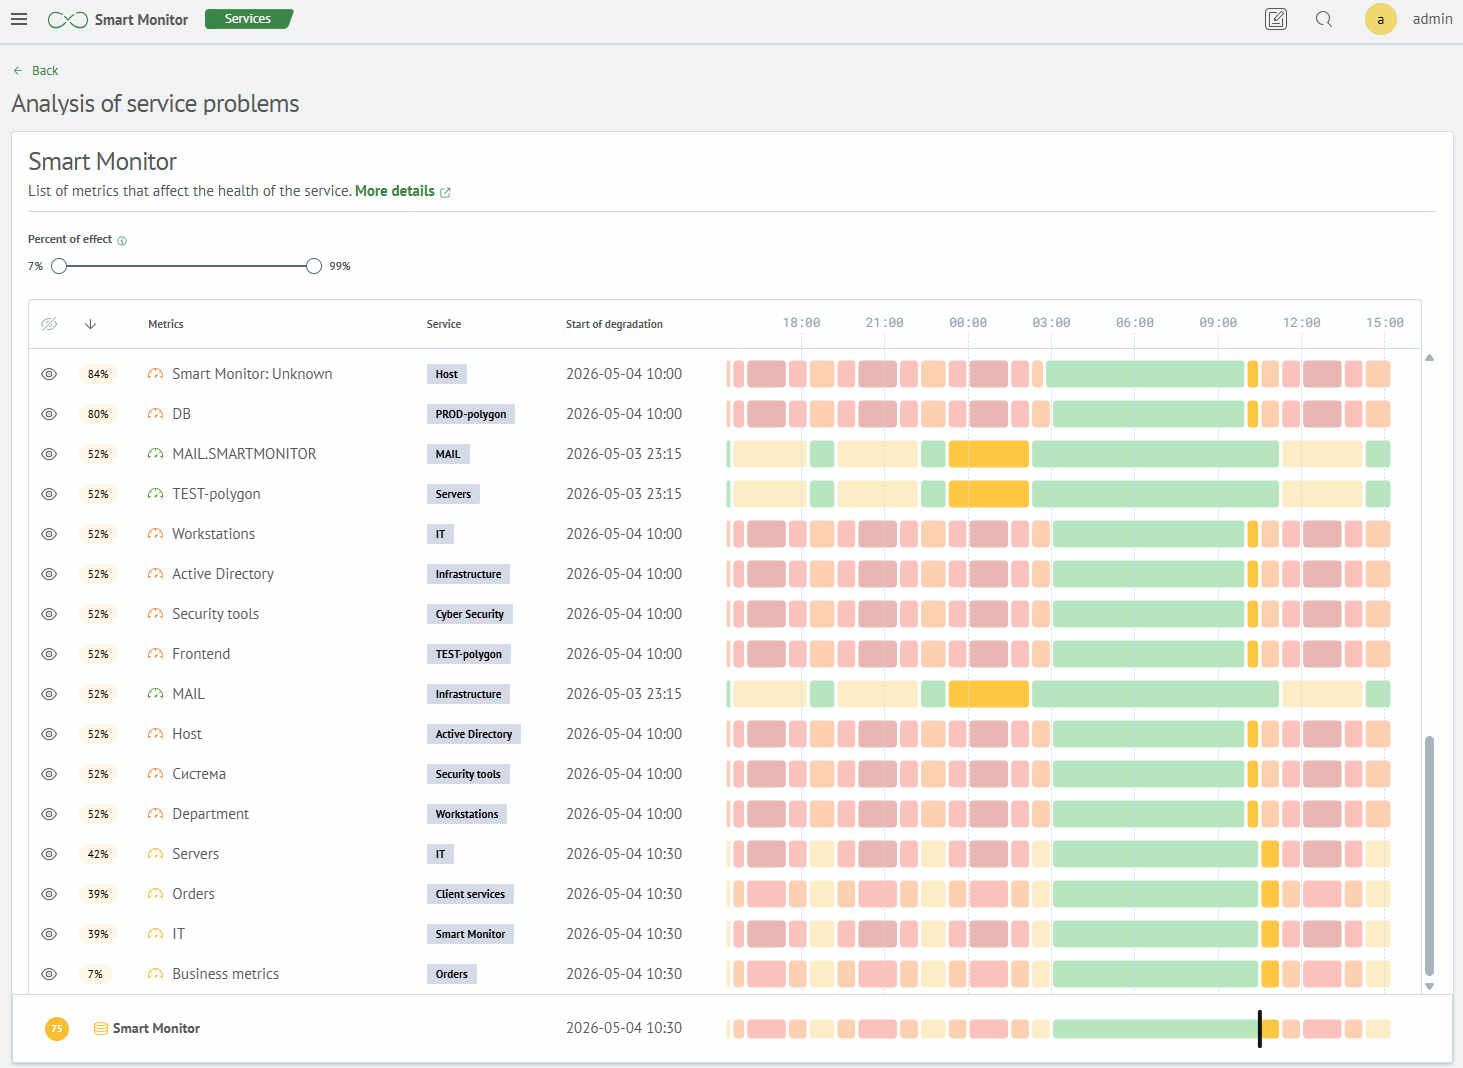The height and width of the screenshot is (1068, 1463).
Task: Click the DB timeline green health bar
Action: pyautogui.click(x=1148, y=414)
